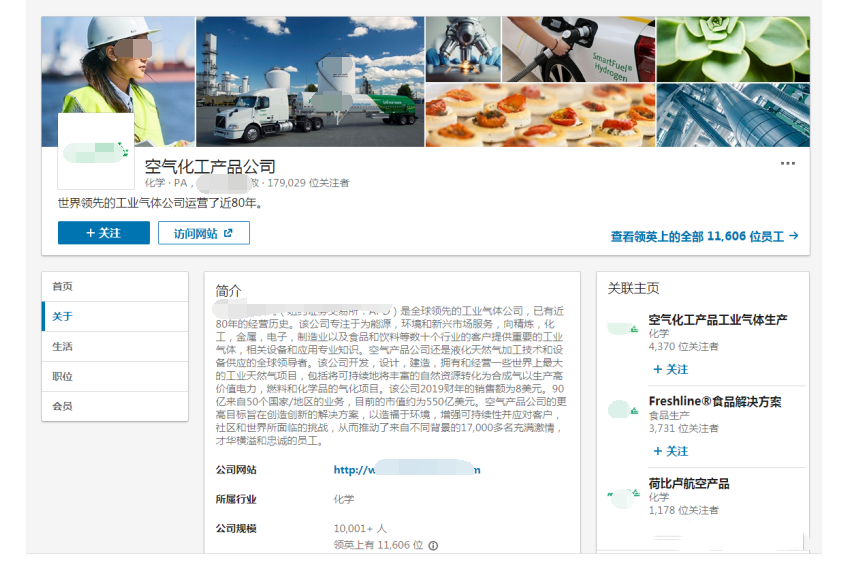Click the 10,001+ 人 company size value
842x572 pixels.
360,528
